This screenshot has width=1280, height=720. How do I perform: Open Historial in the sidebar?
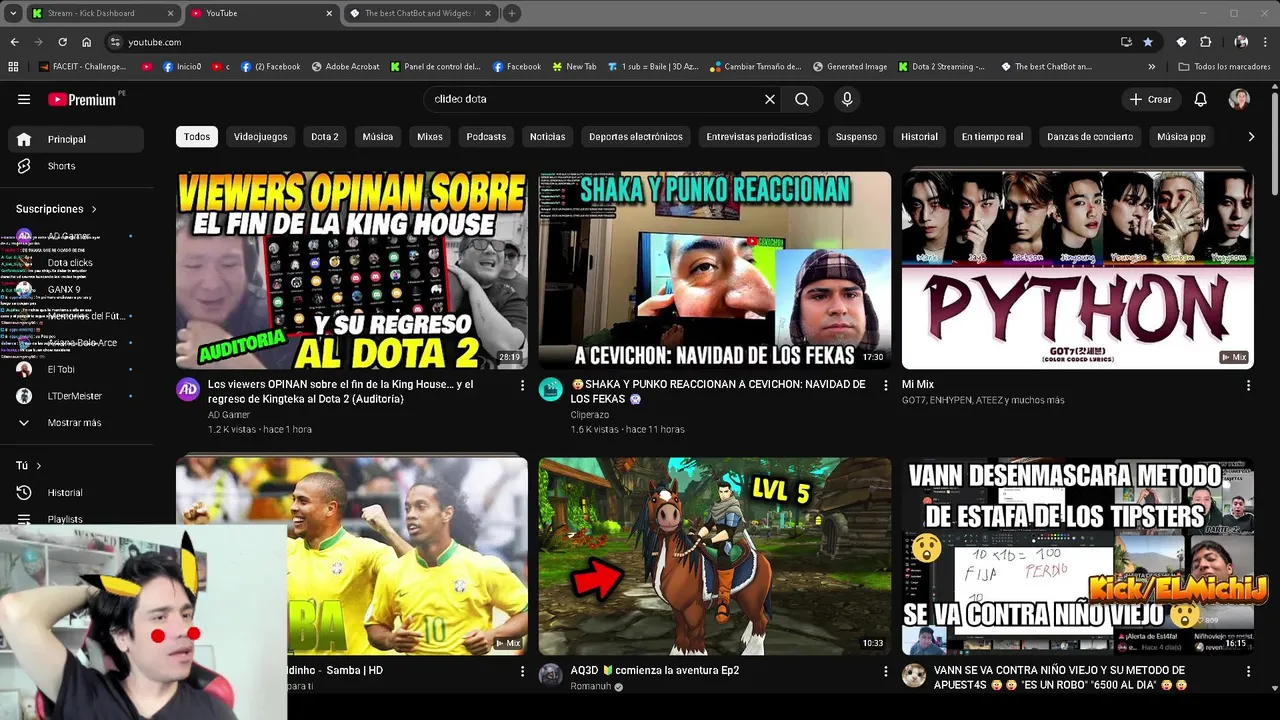[x=76, y=493]
